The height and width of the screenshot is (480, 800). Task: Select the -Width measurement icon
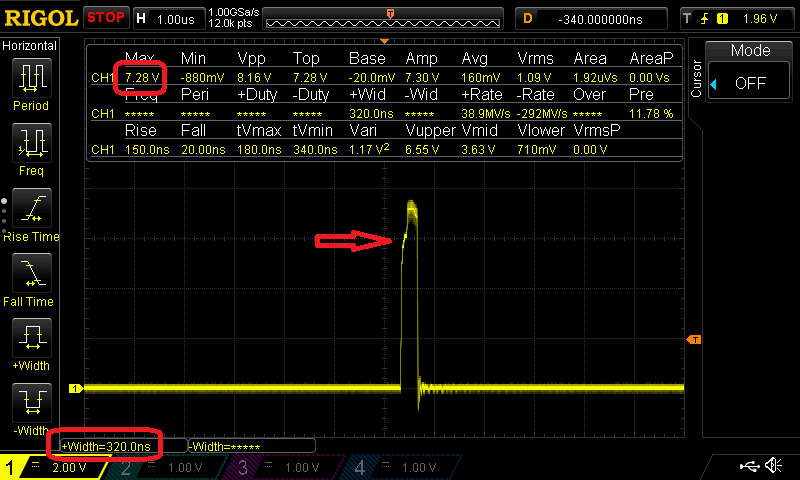[x=31, y=403]
